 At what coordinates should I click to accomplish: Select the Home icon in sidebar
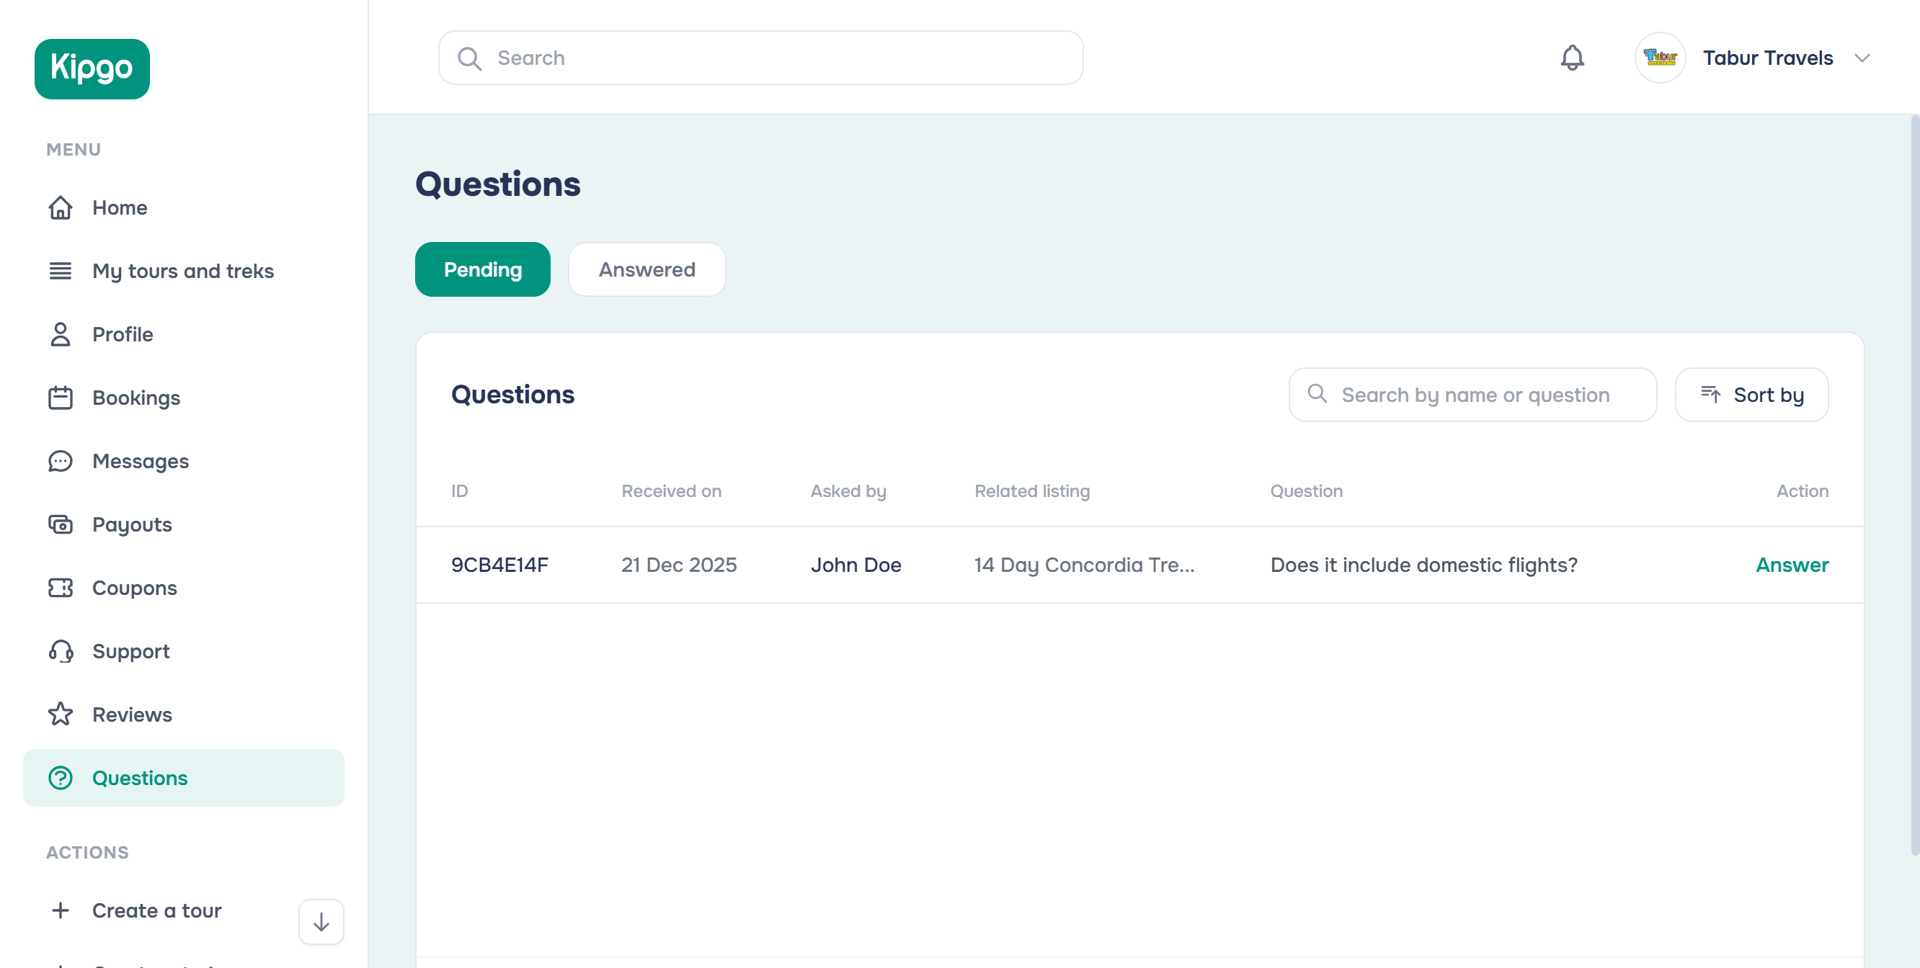61,207
